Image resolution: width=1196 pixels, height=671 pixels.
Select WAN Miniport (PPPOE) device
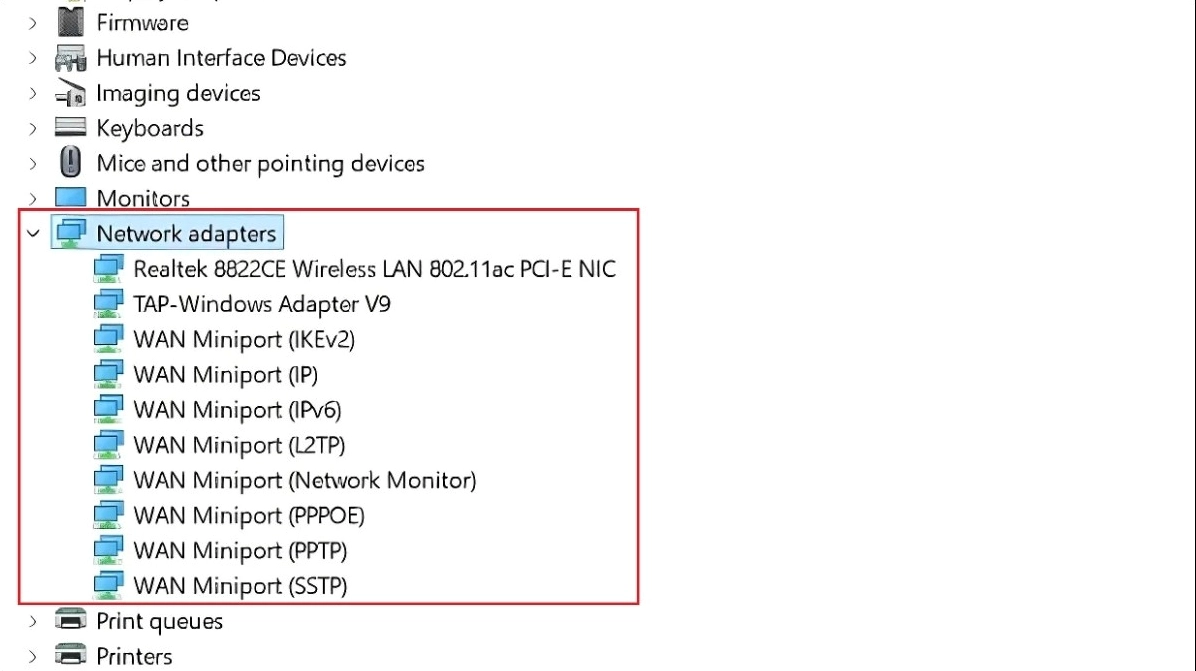coord(249,515)
